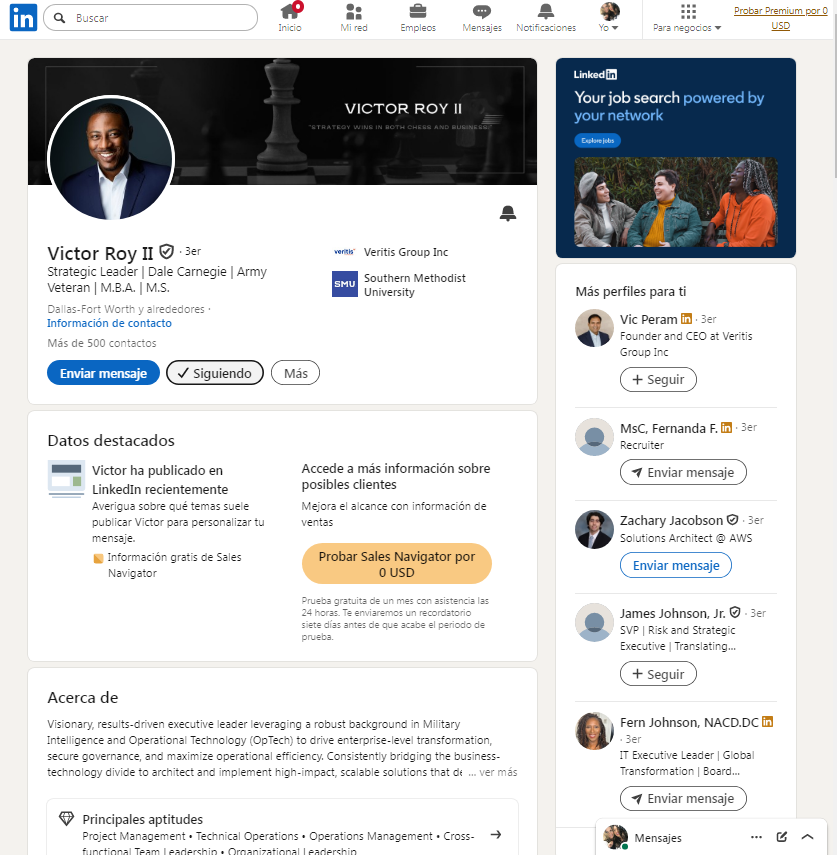Viewport: 837px width, 855px height.
Task: Click Southern Methodist University SMU logo
Action: pos(345,284)
